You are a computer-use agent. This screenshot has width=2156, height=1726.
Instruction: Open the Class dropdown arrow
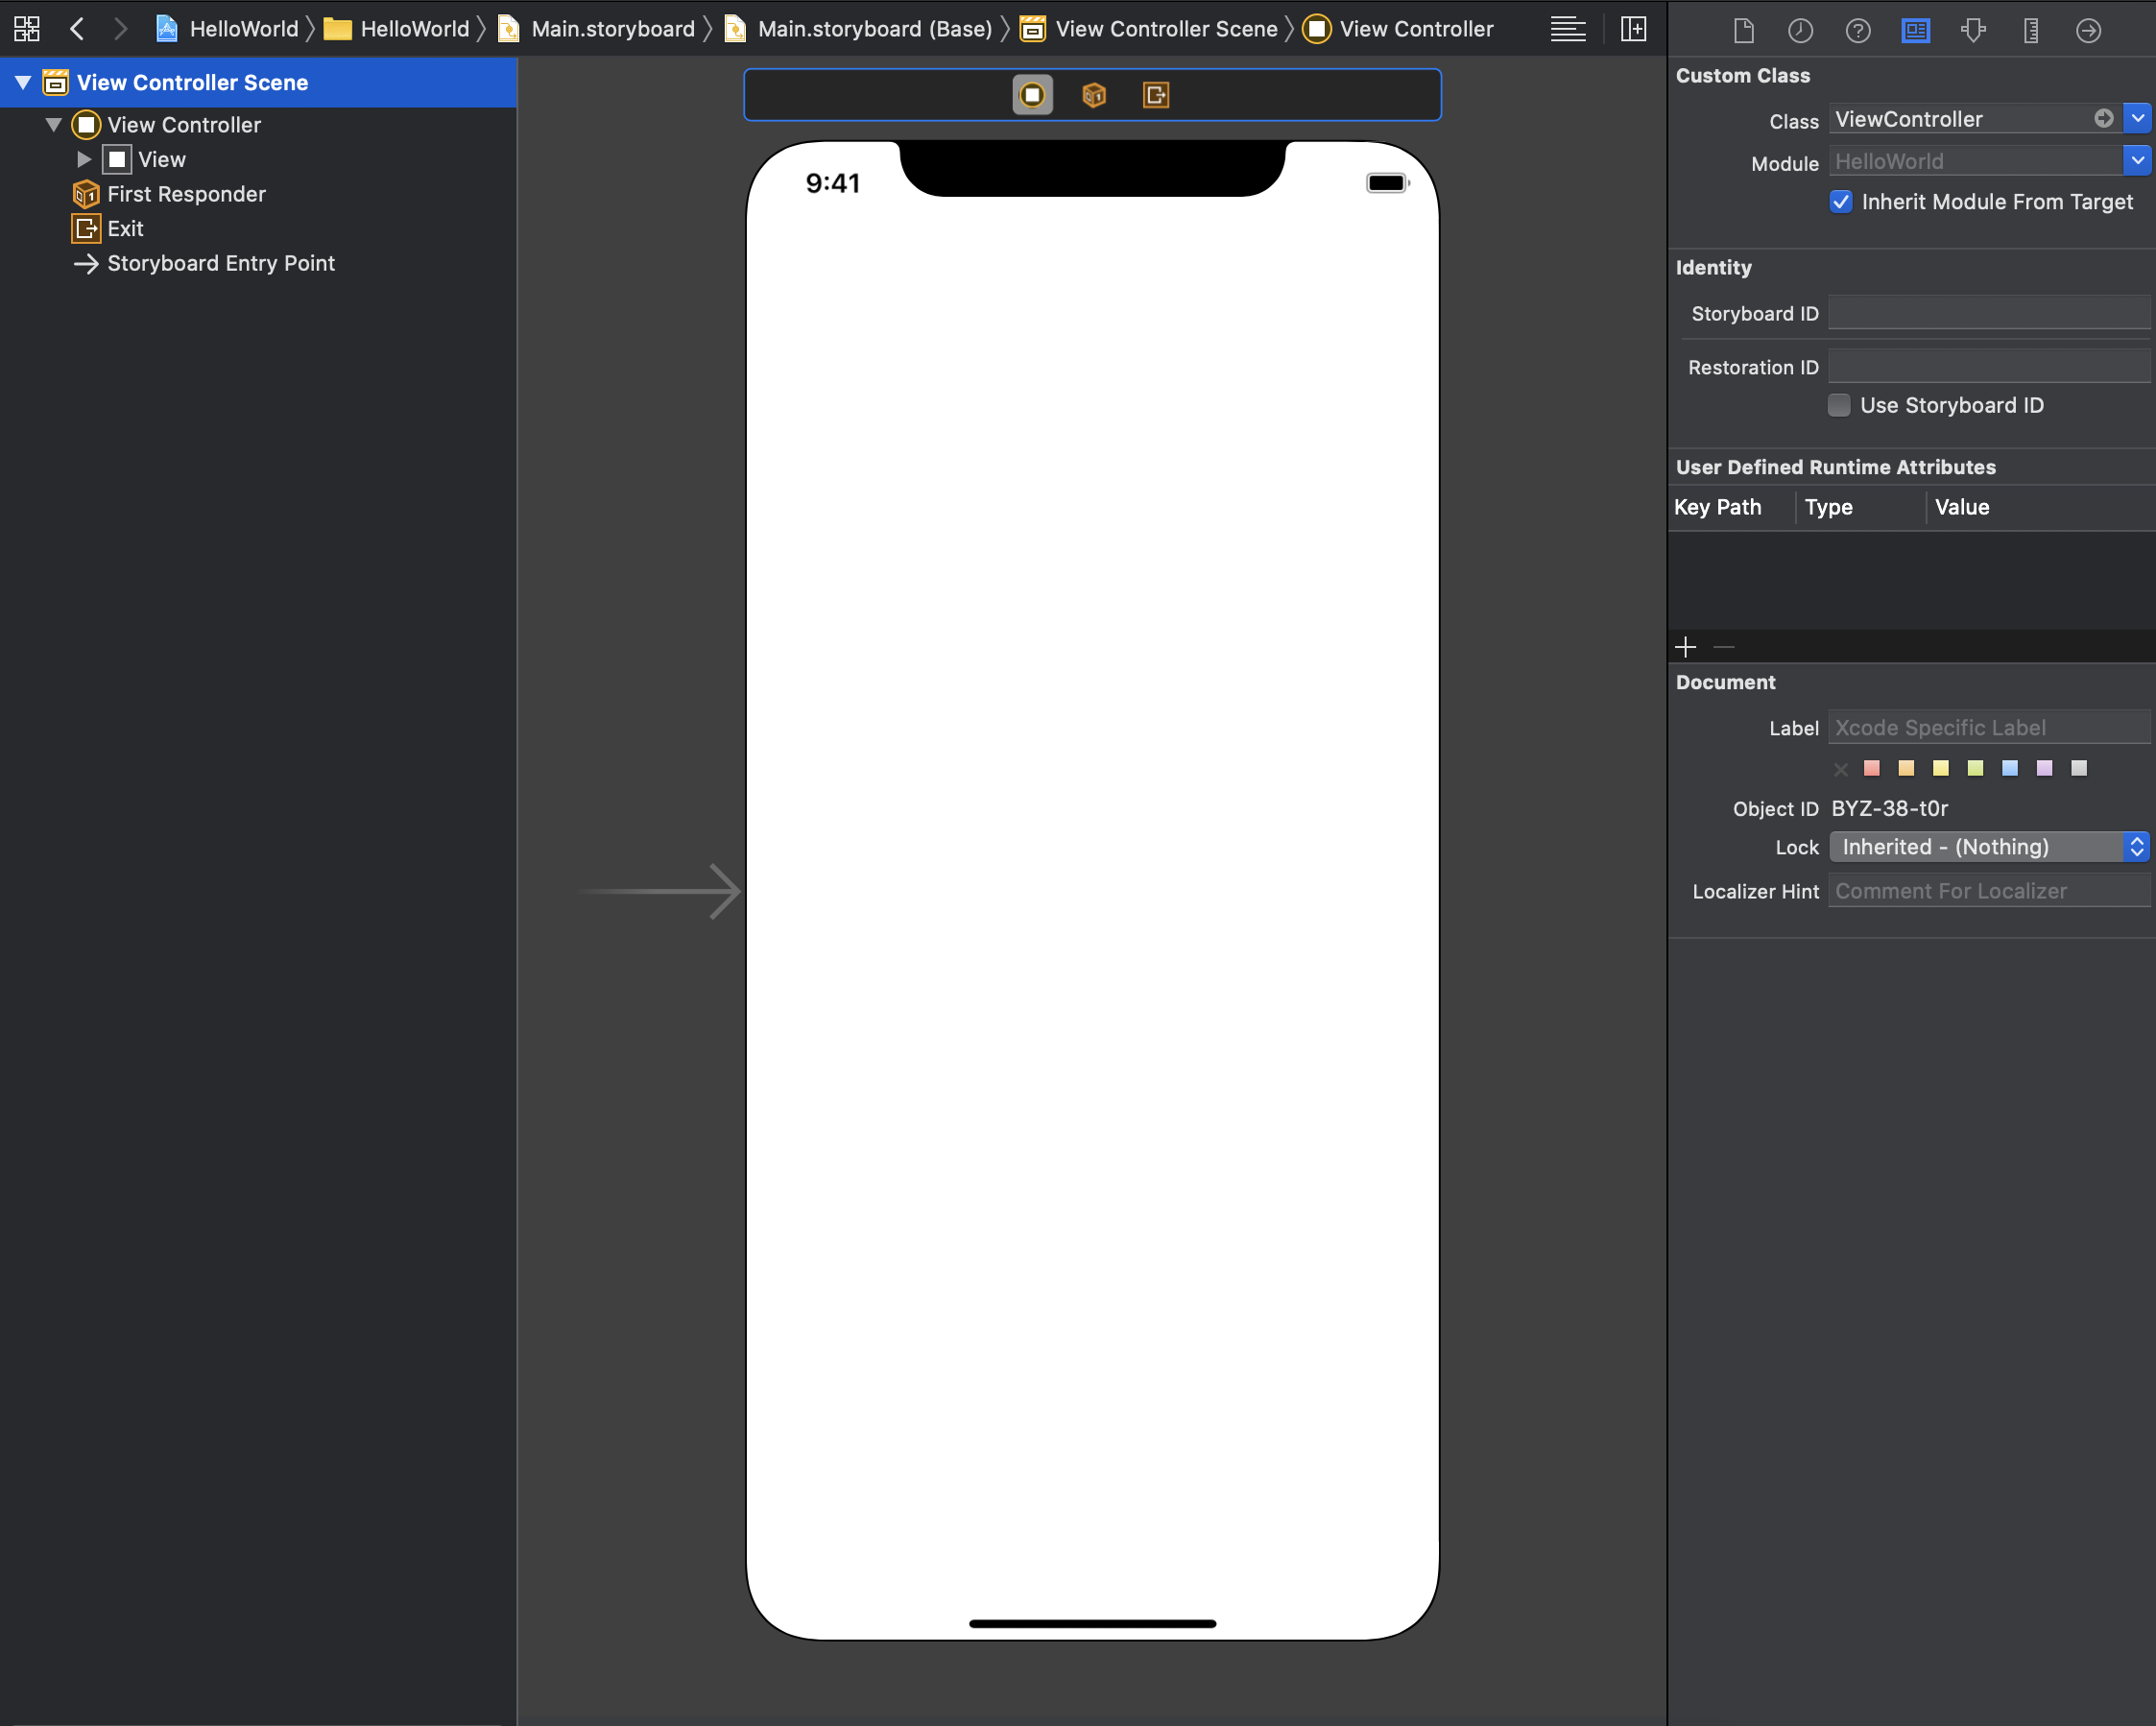coord(2137,118)
